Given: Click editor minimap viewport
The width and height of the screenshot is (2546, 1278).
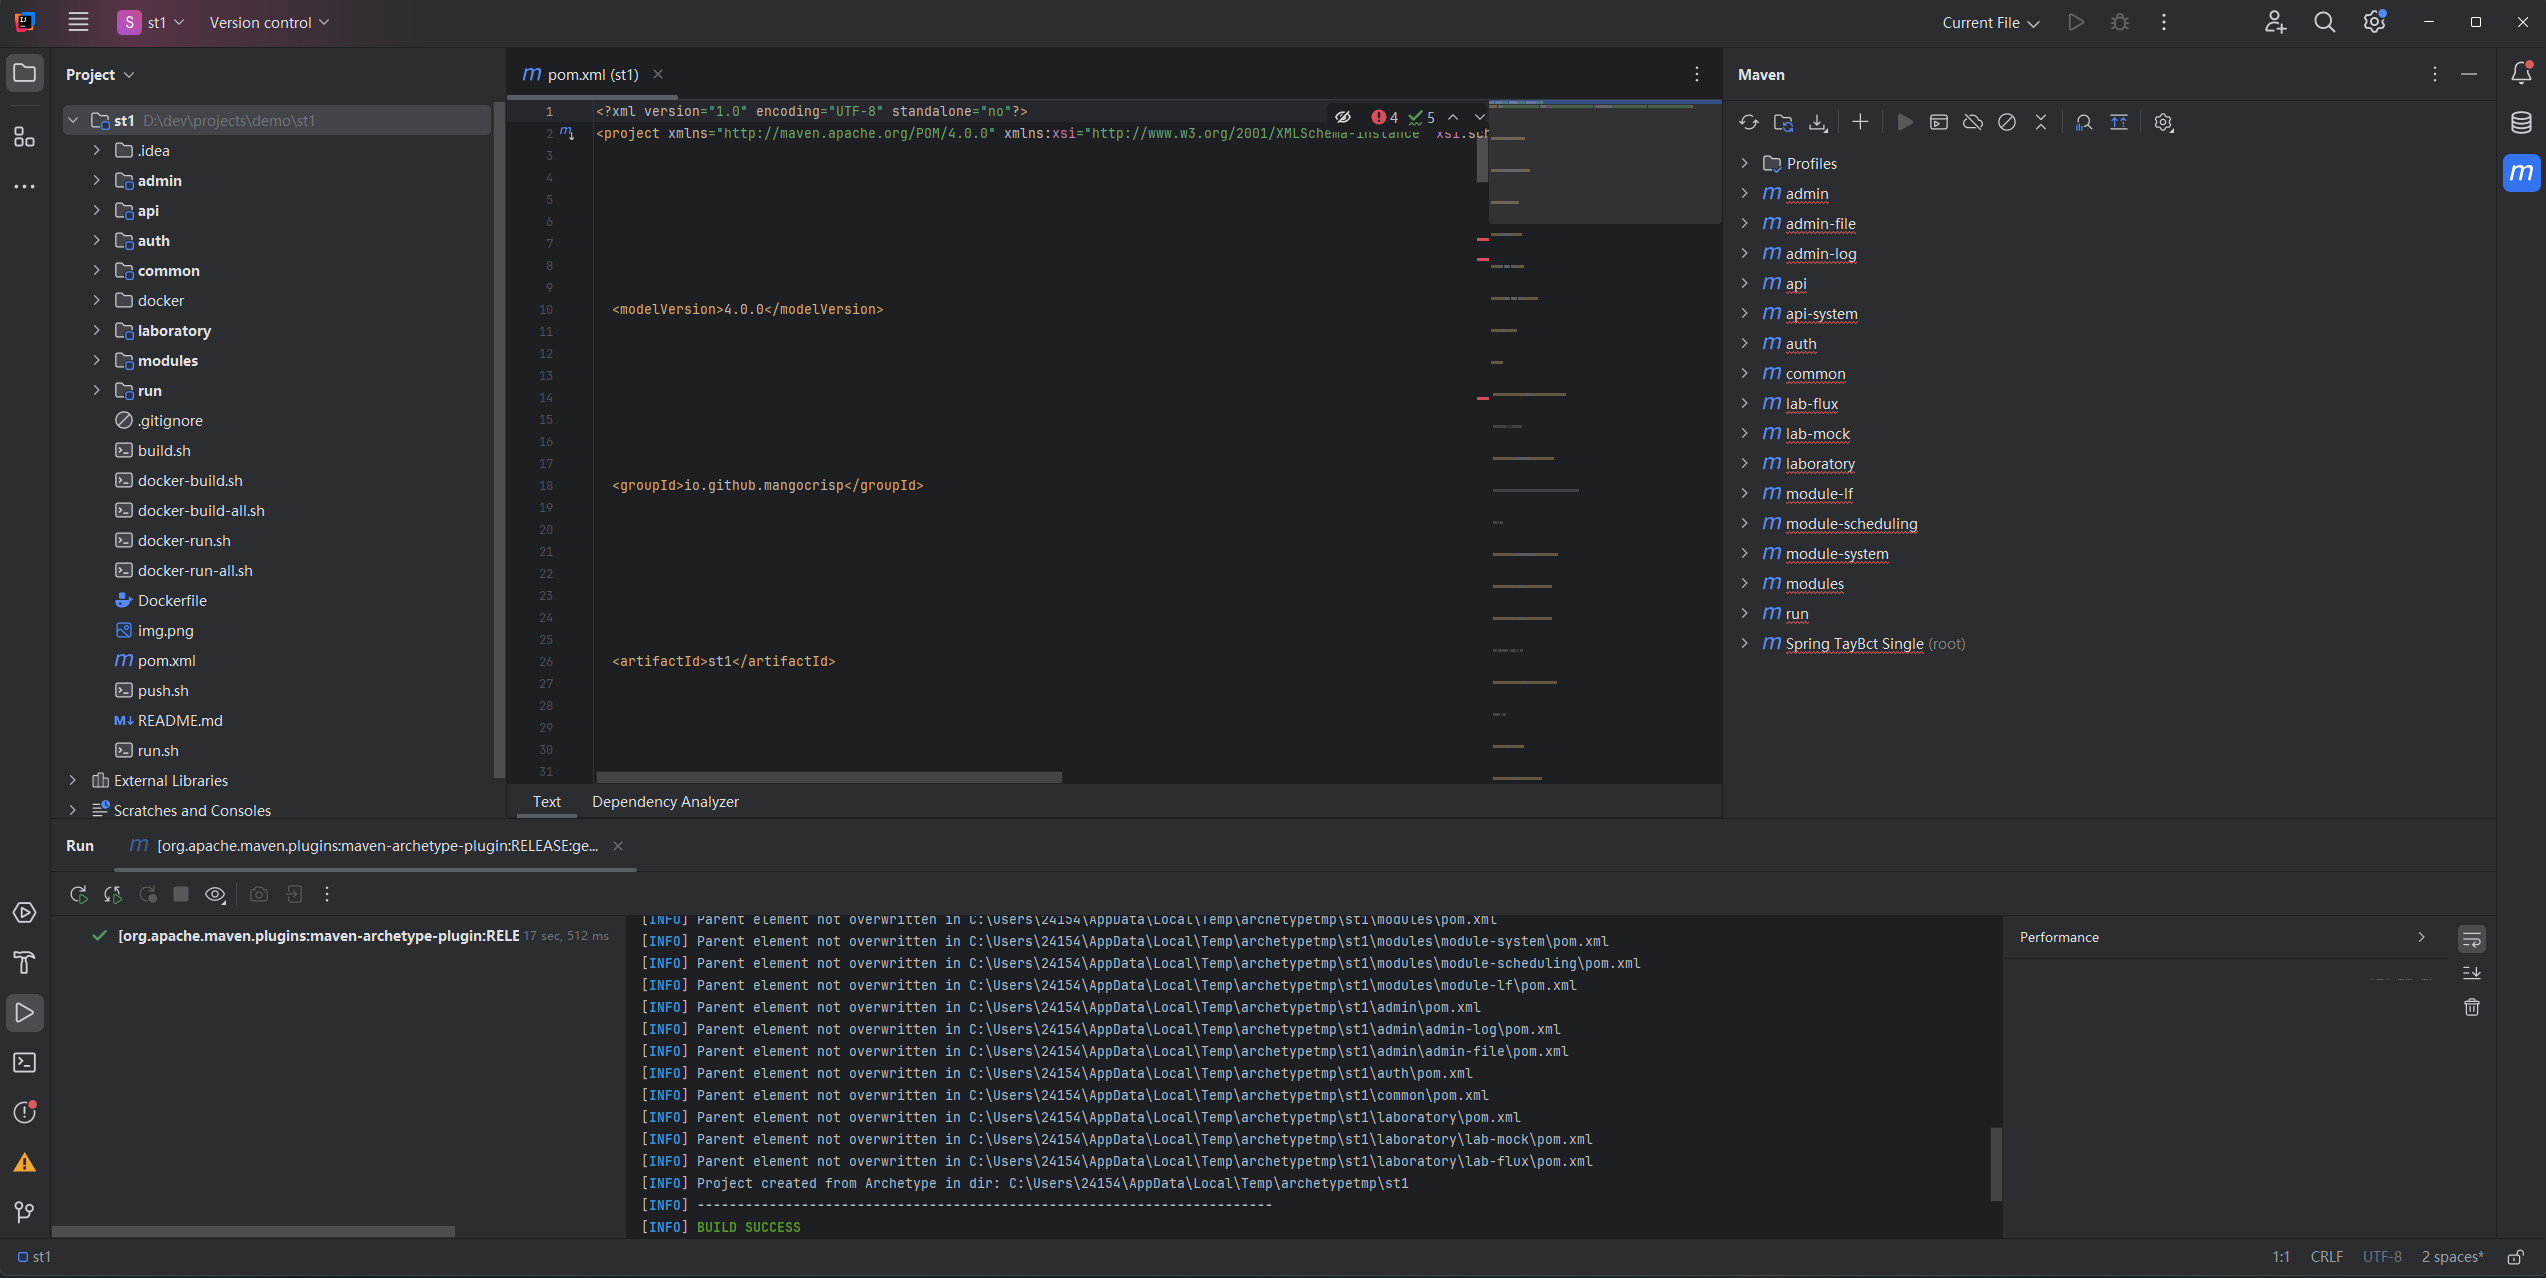Looking at the screenshot, I should click(x=1605, y=161).
